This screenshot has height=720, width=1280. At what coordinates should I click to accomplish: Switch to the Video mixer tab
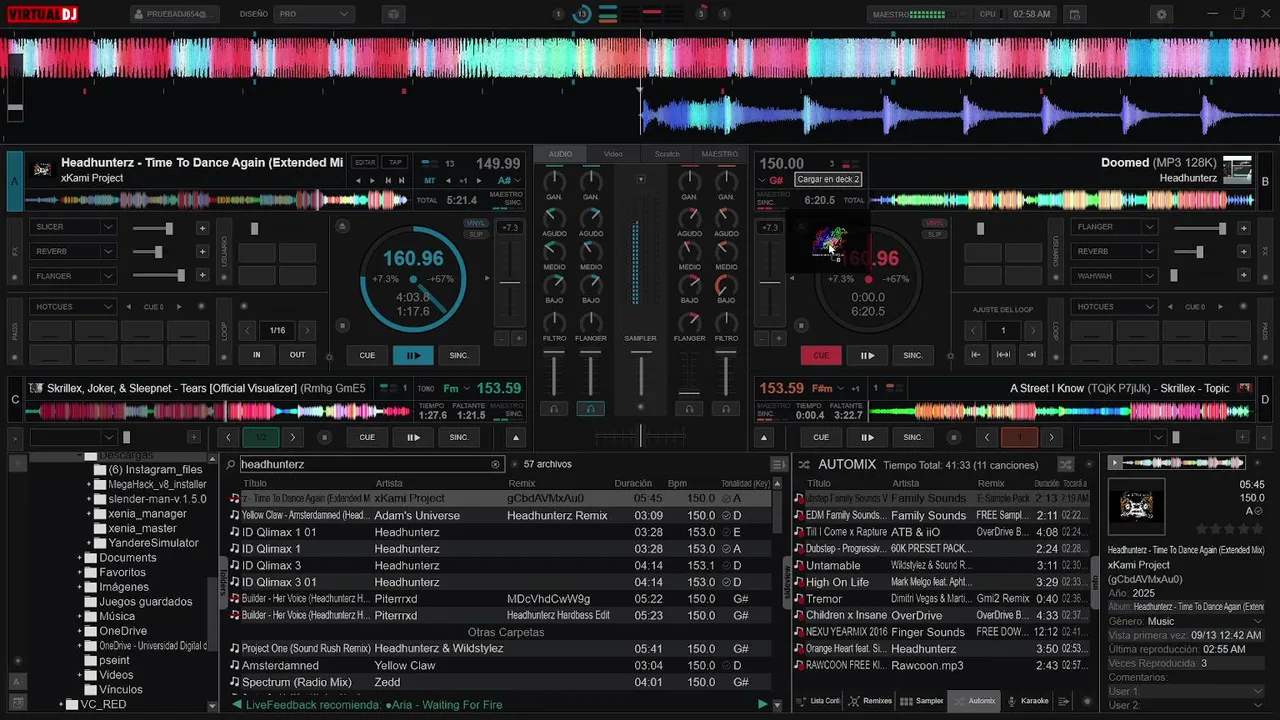coord(613,154)
